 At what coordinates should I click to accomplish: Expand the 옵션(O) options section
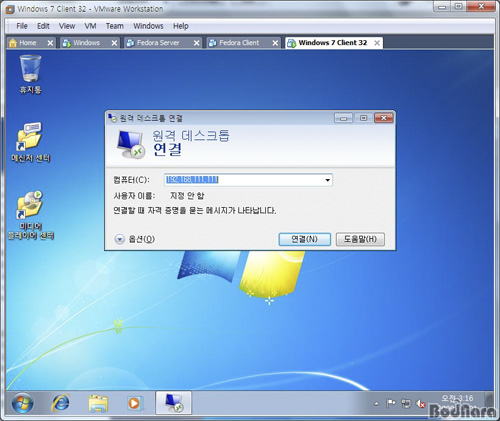[134, 239]
